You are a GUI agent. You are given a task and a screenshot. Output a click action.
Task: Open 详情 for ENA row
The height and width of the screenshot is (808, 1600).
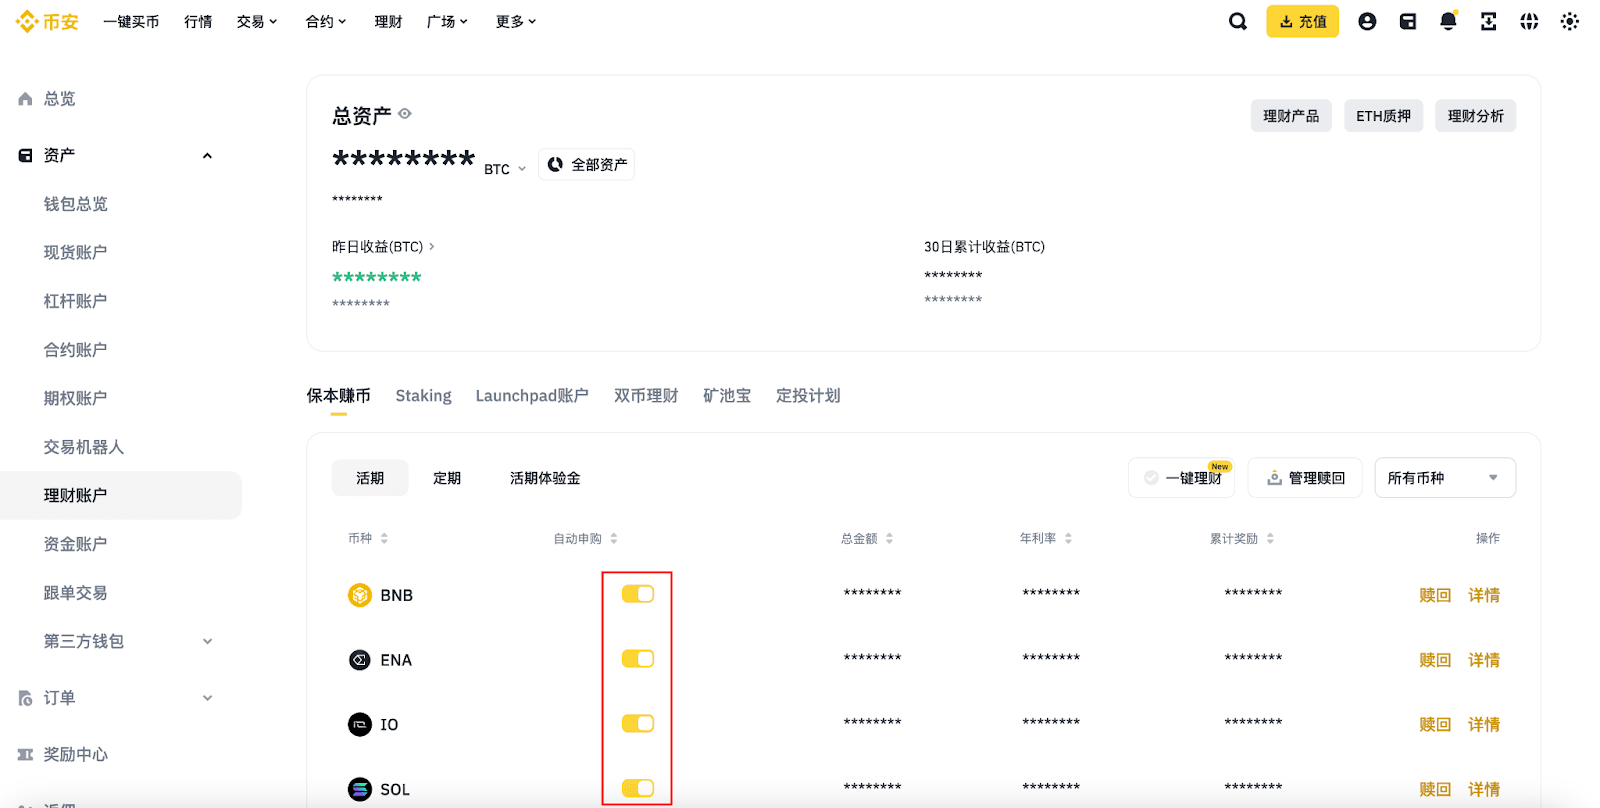(1484, 660)
